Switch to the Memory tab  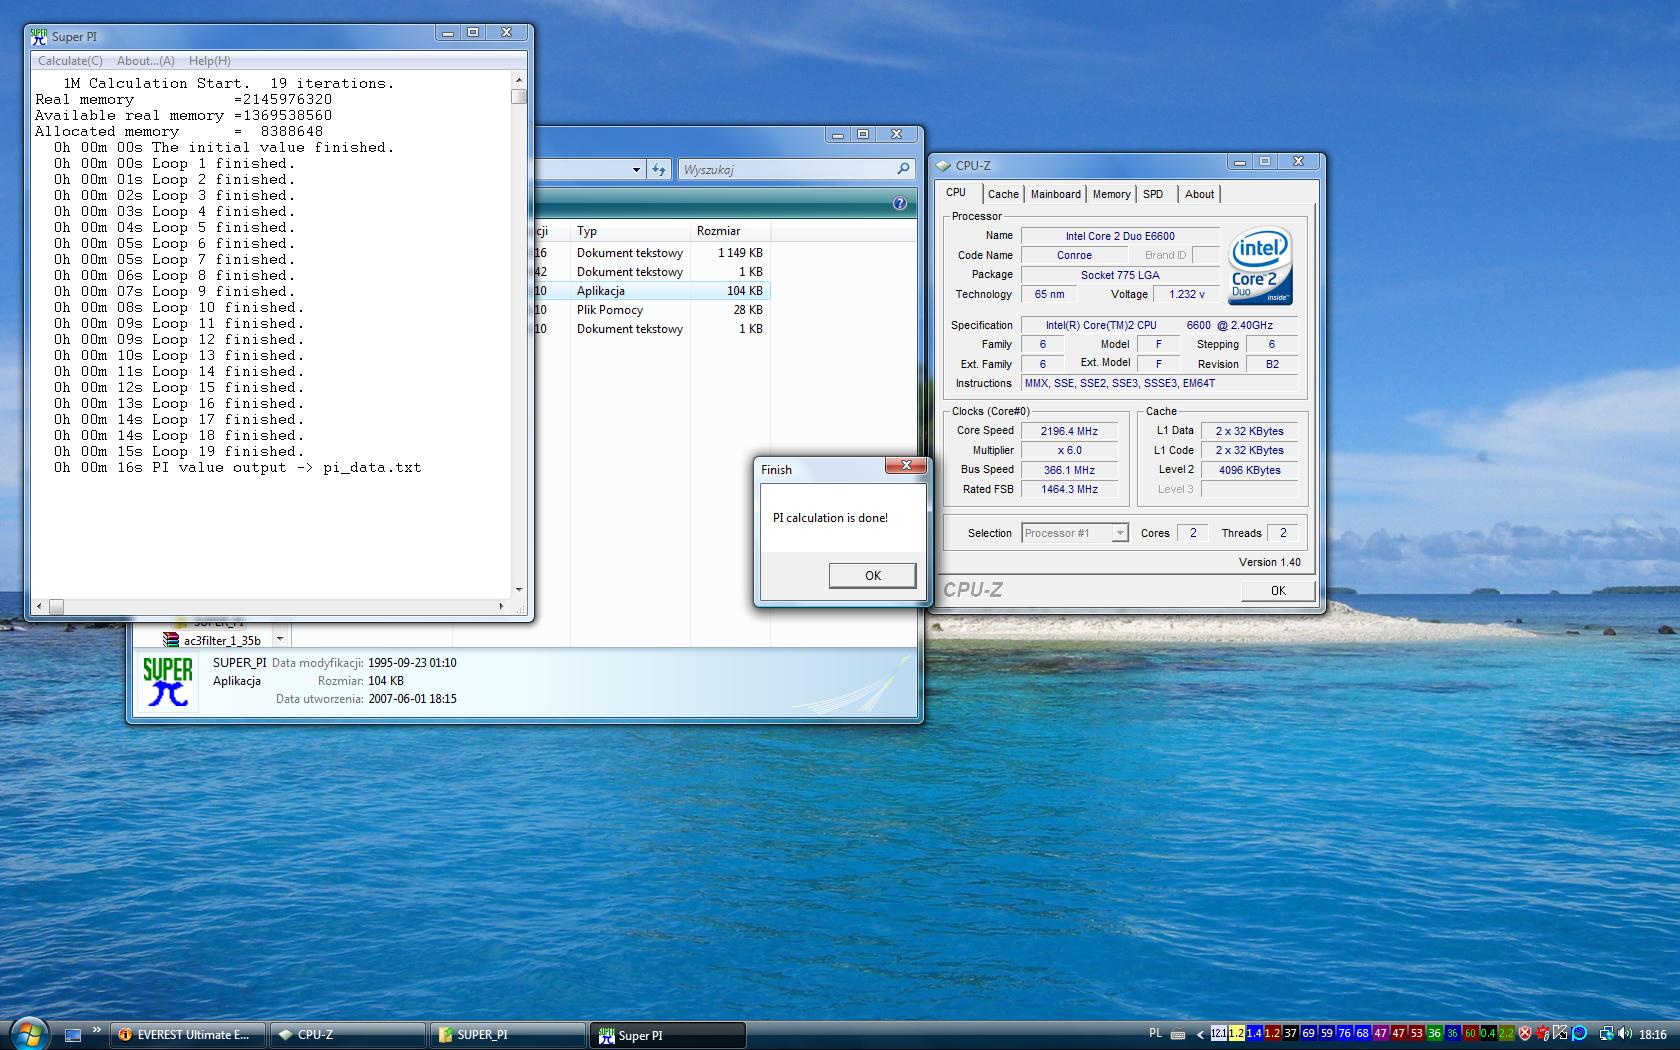pos(1111,194)
